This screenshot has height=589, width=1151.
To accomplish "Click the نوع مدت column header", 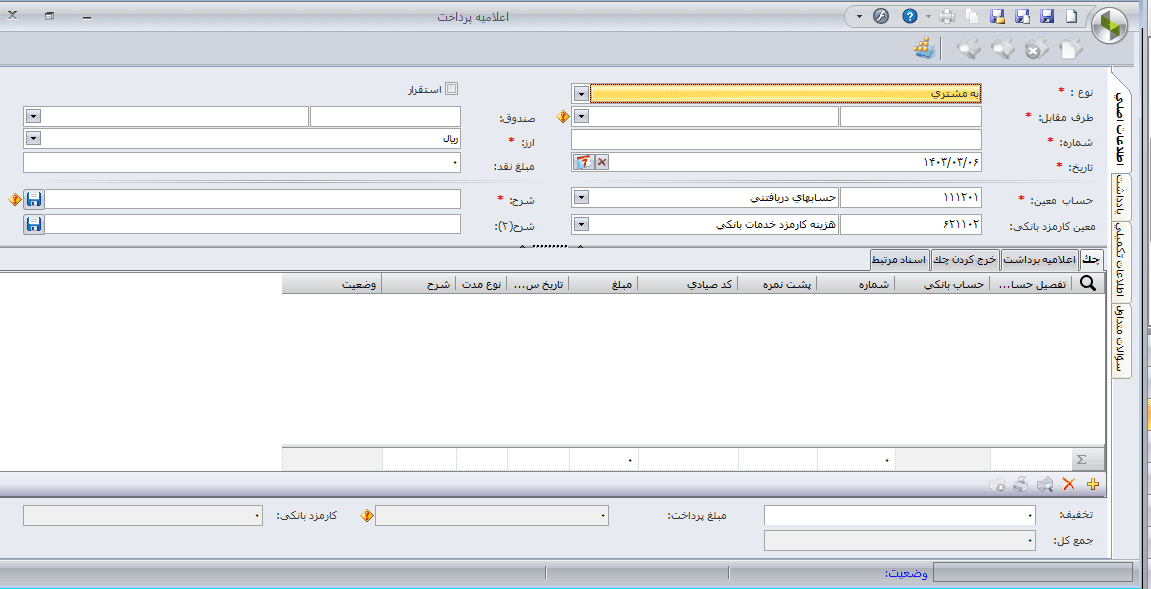I will coord(482,285).
